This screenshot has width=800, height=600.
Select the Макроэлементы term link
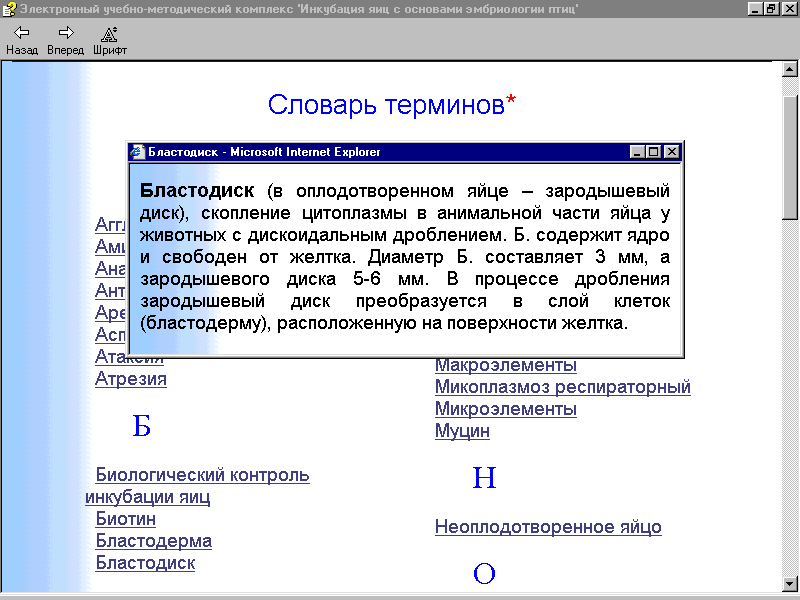[x=505, y=365]
